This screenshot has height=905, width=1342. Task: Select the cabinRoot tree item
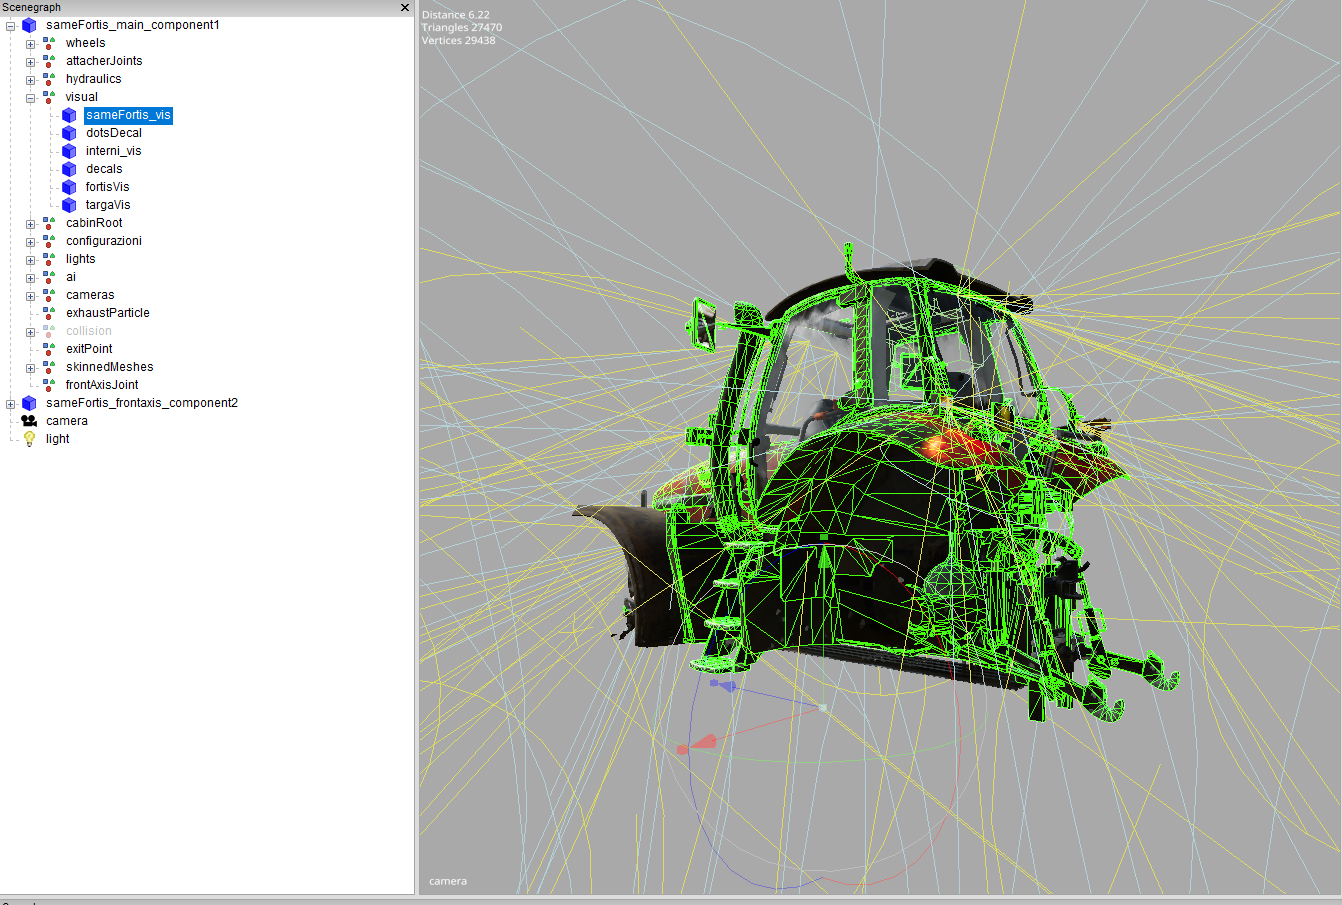94,223
